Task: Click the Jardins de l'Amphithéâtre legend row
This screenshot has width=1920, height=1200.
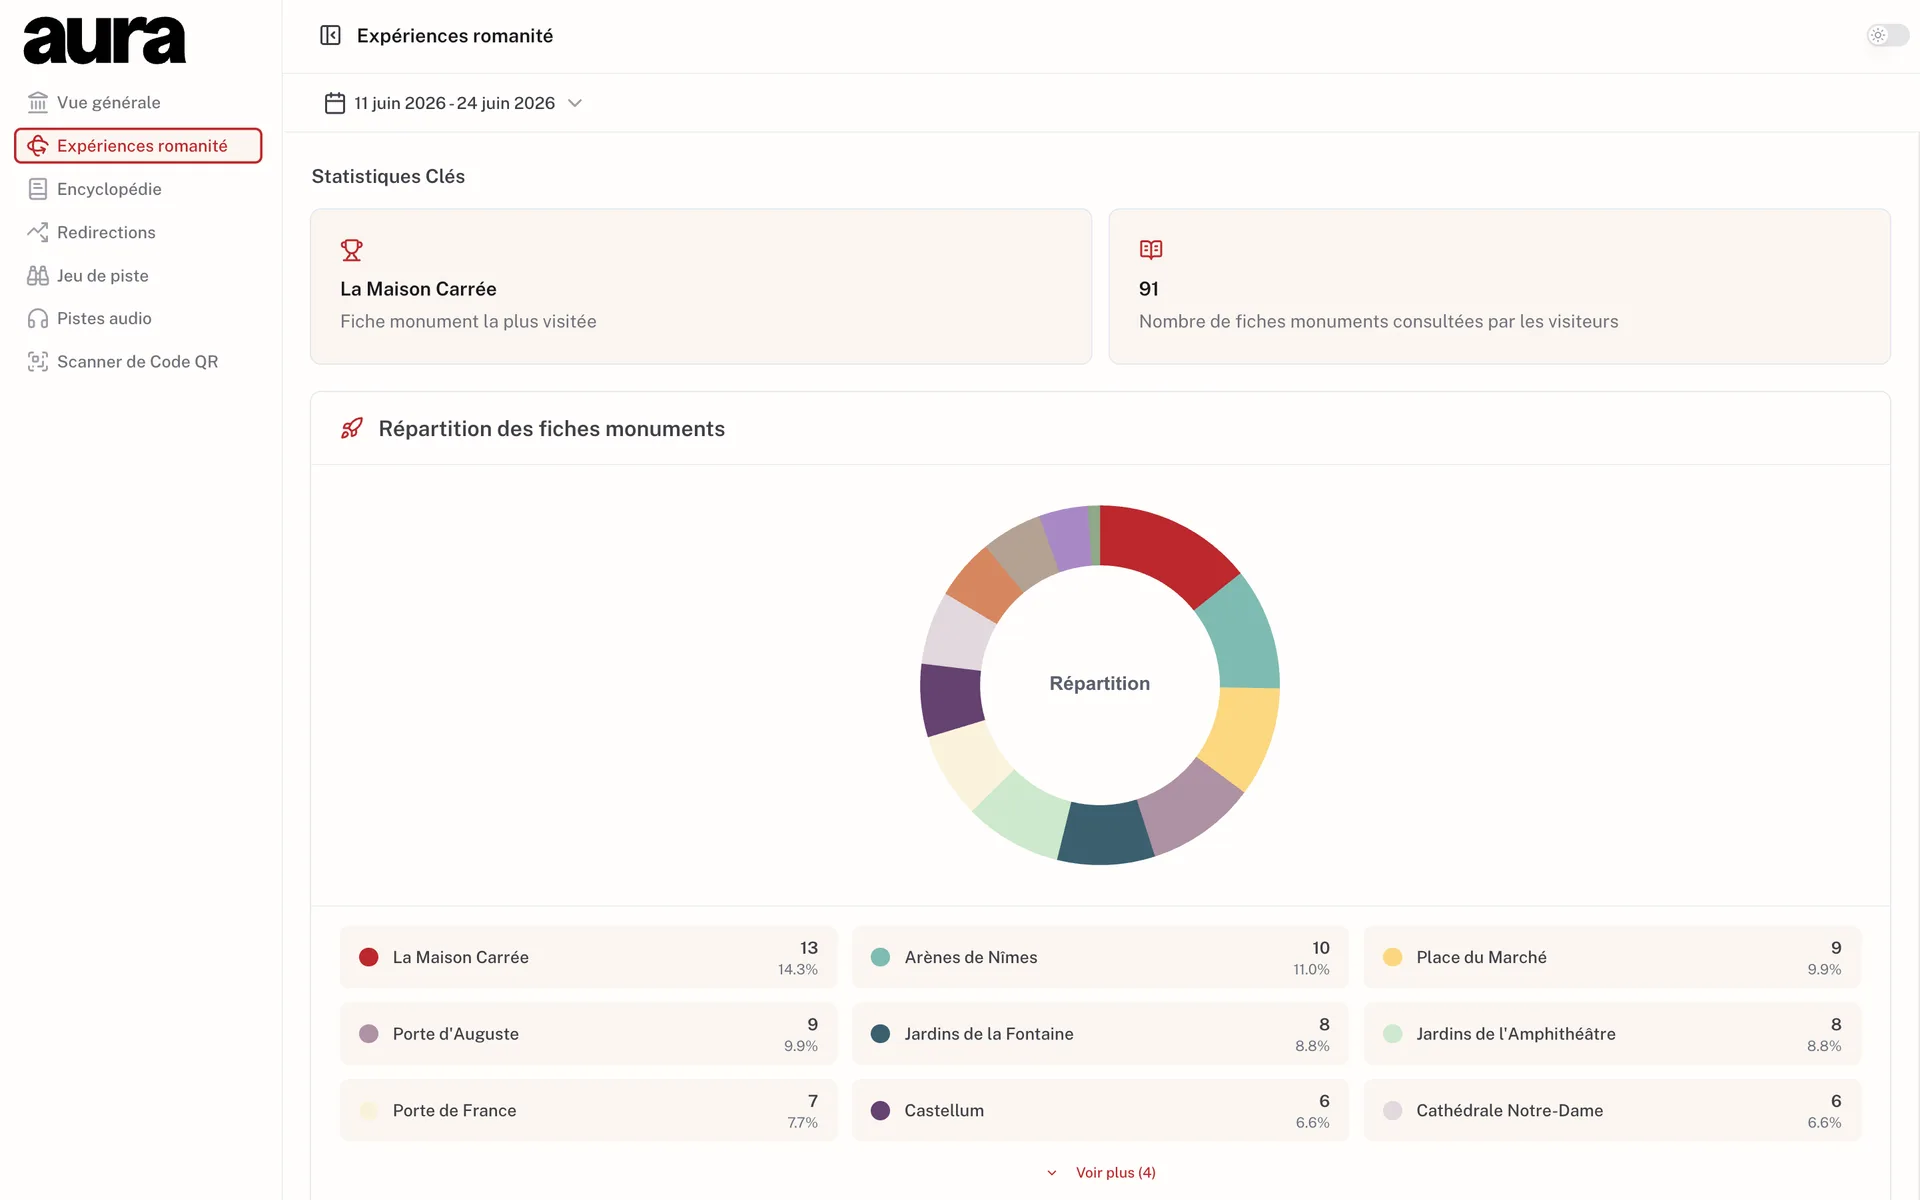Action: (1612, 1034)
